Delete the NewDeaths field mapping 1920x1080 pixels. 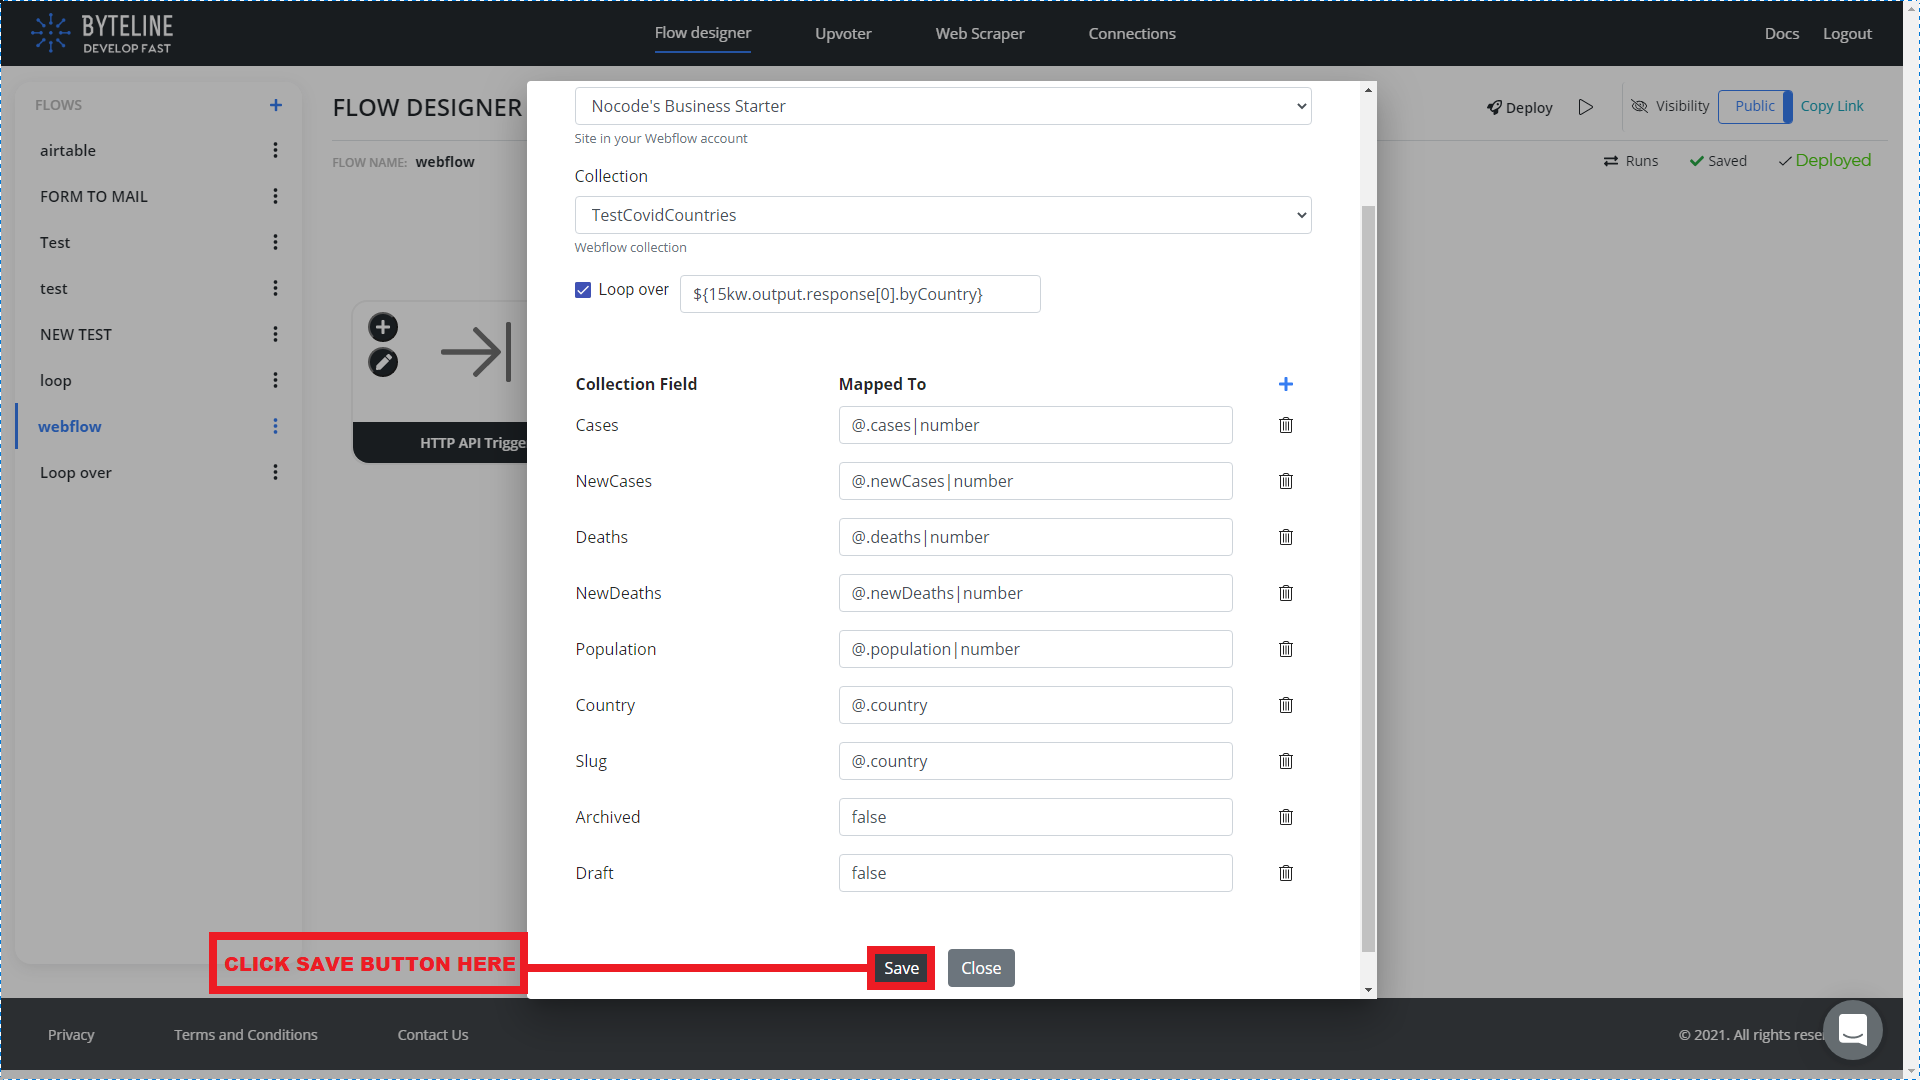[1286, 593]
